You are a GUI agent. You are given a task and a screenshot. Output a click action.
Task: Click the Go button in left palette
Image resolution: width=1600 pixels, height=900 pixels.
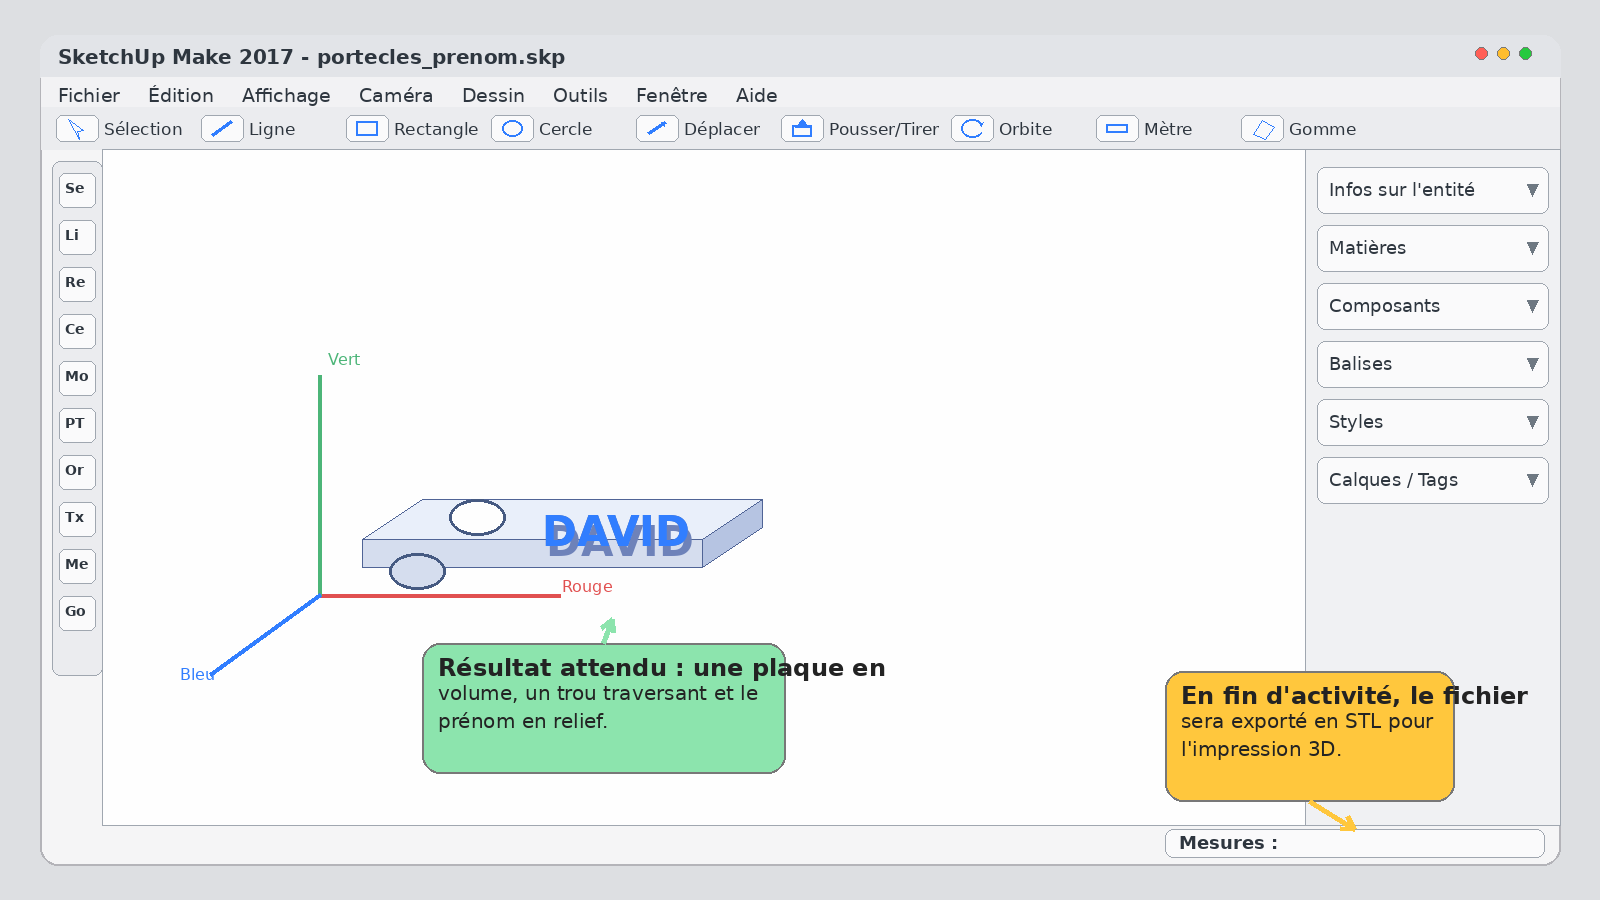pos(77,613)
